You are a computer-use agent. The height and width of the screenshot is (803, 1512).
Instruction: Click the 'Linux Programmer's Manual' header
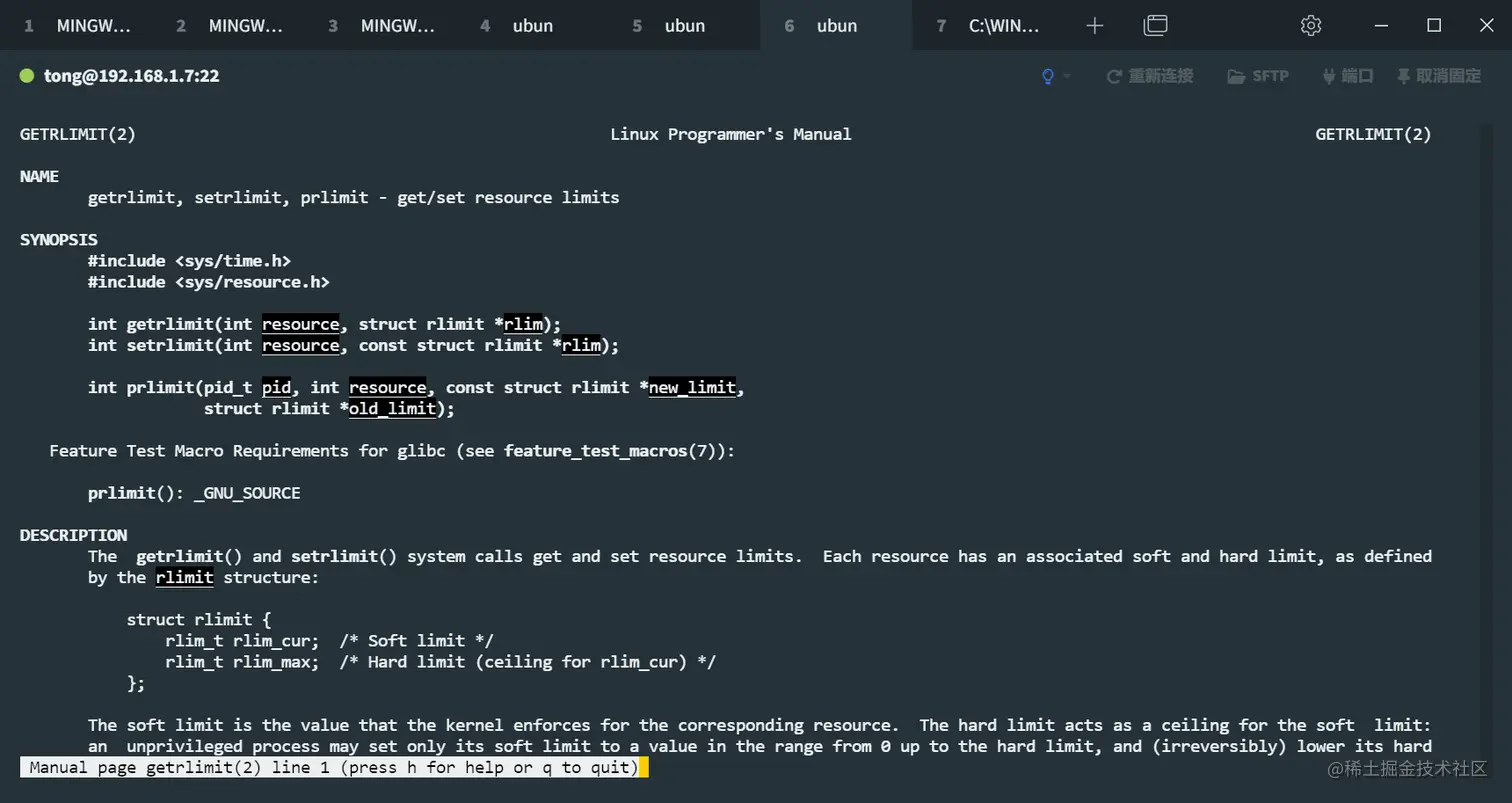click(x=731, y=134)
